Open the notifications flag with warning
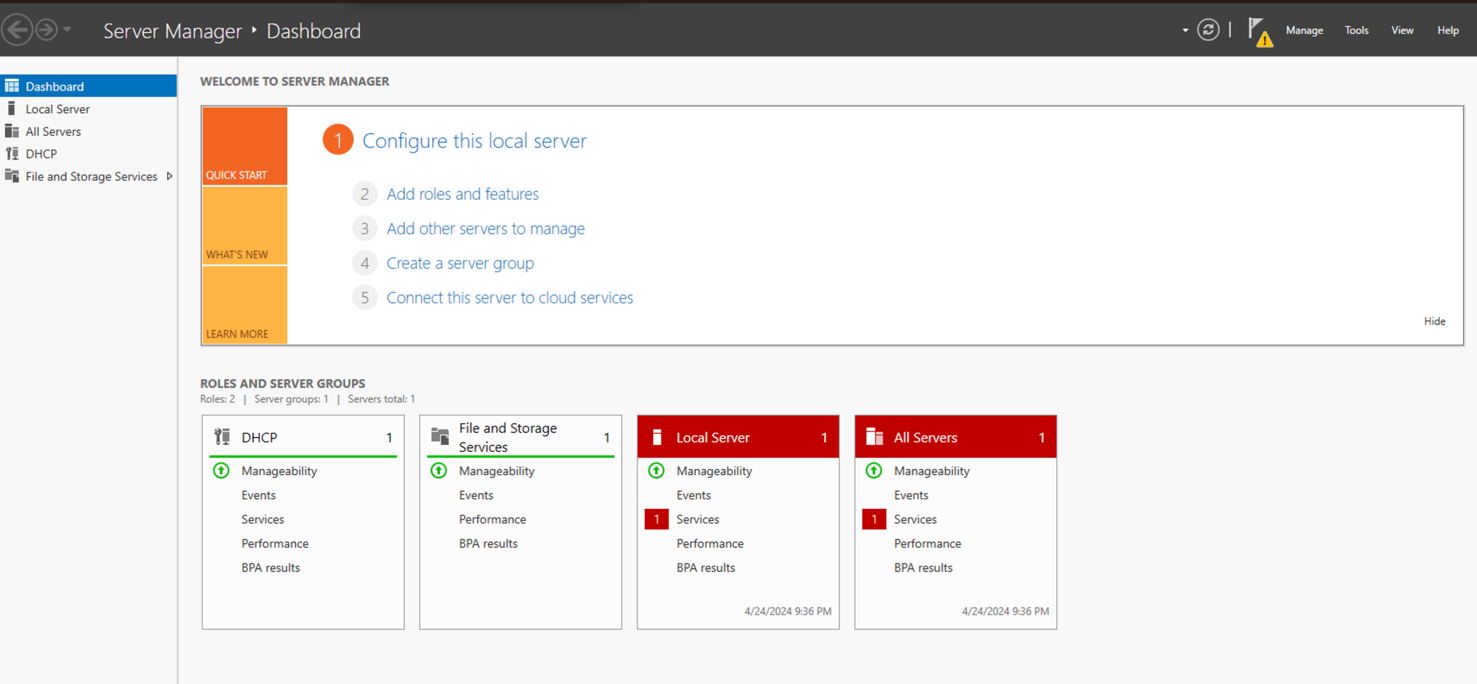The height and width of the screenshot is (684, 1477). click(1259, 32)
